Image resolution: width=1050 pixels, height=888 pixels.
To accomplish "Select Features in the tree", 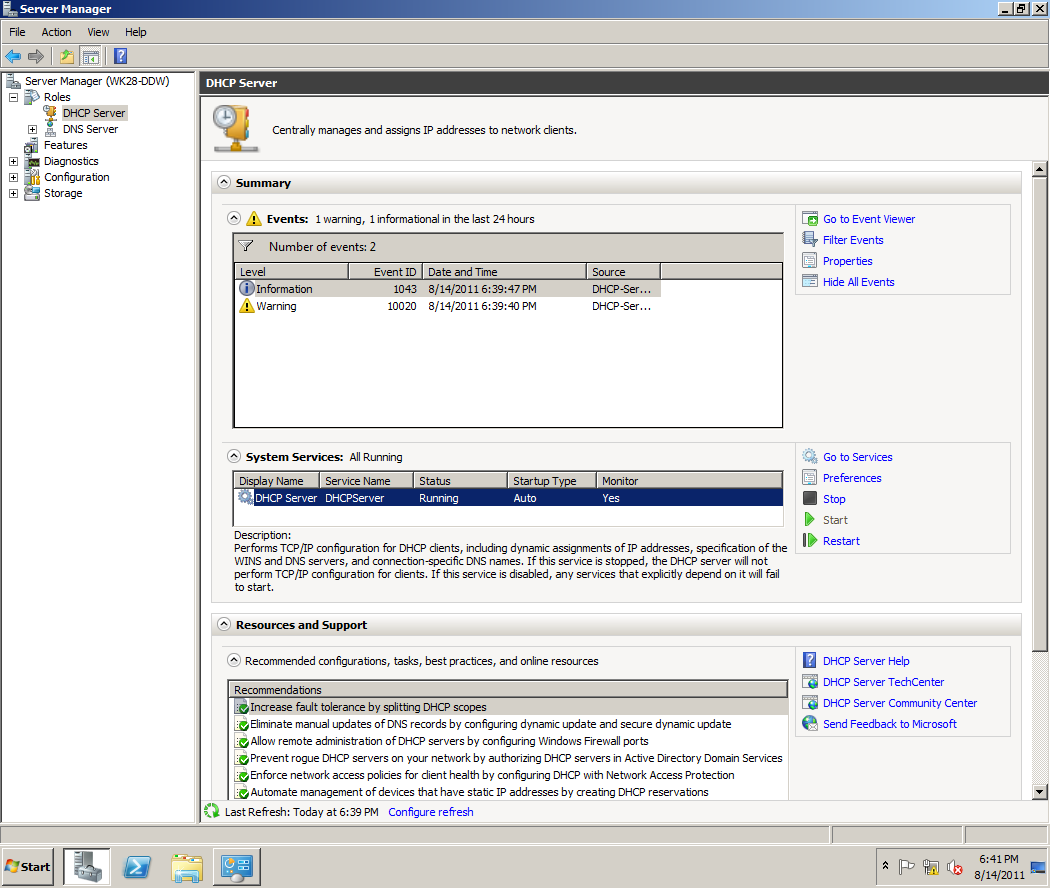I will click(x=66, y=145).
